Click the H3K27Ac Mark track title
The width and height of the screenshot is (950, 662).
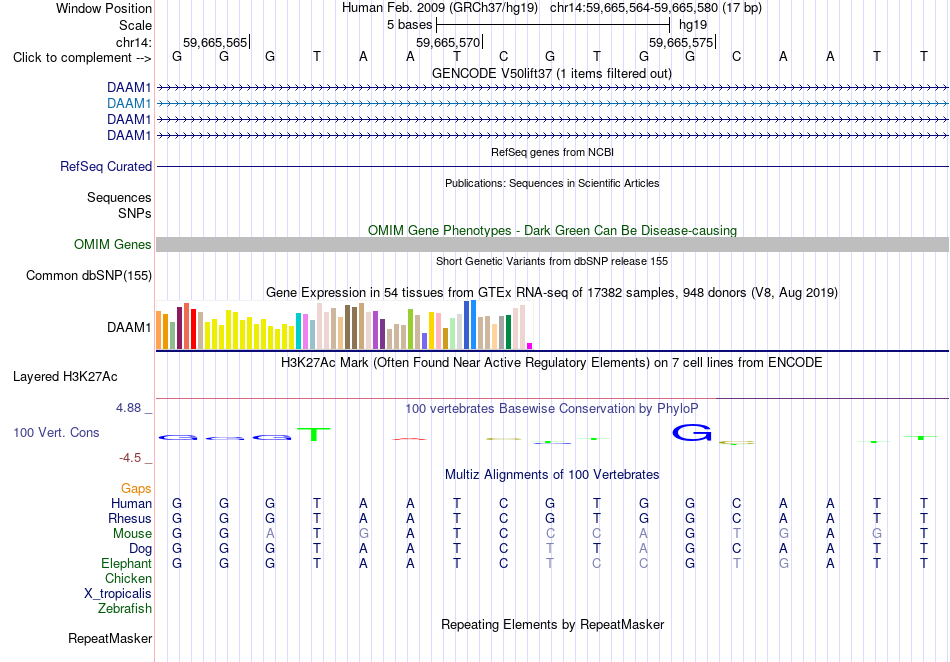(552, 363)
